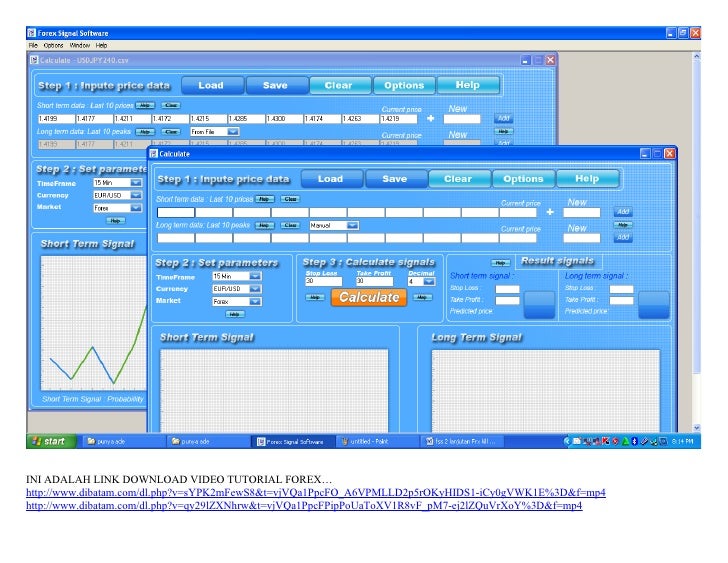Expand the Currency EUR/USD dropdown in front window
The height and width of the screenshot is (563, 728).
(x=255, y=288)
